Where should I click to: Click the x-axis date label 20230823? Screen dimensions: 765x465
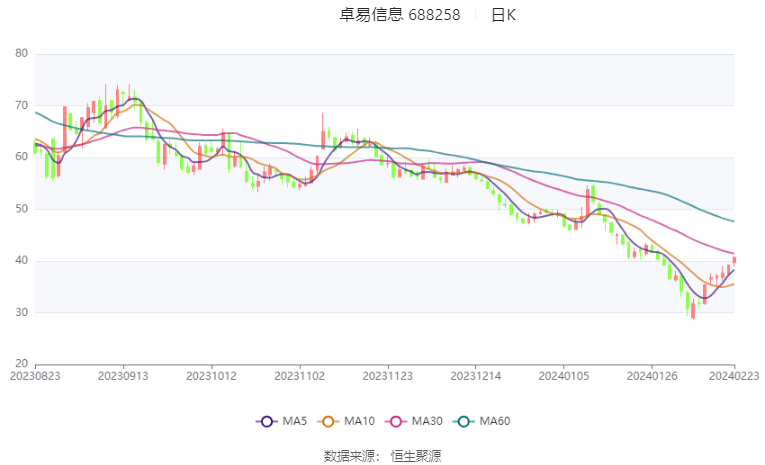point(35,376)
